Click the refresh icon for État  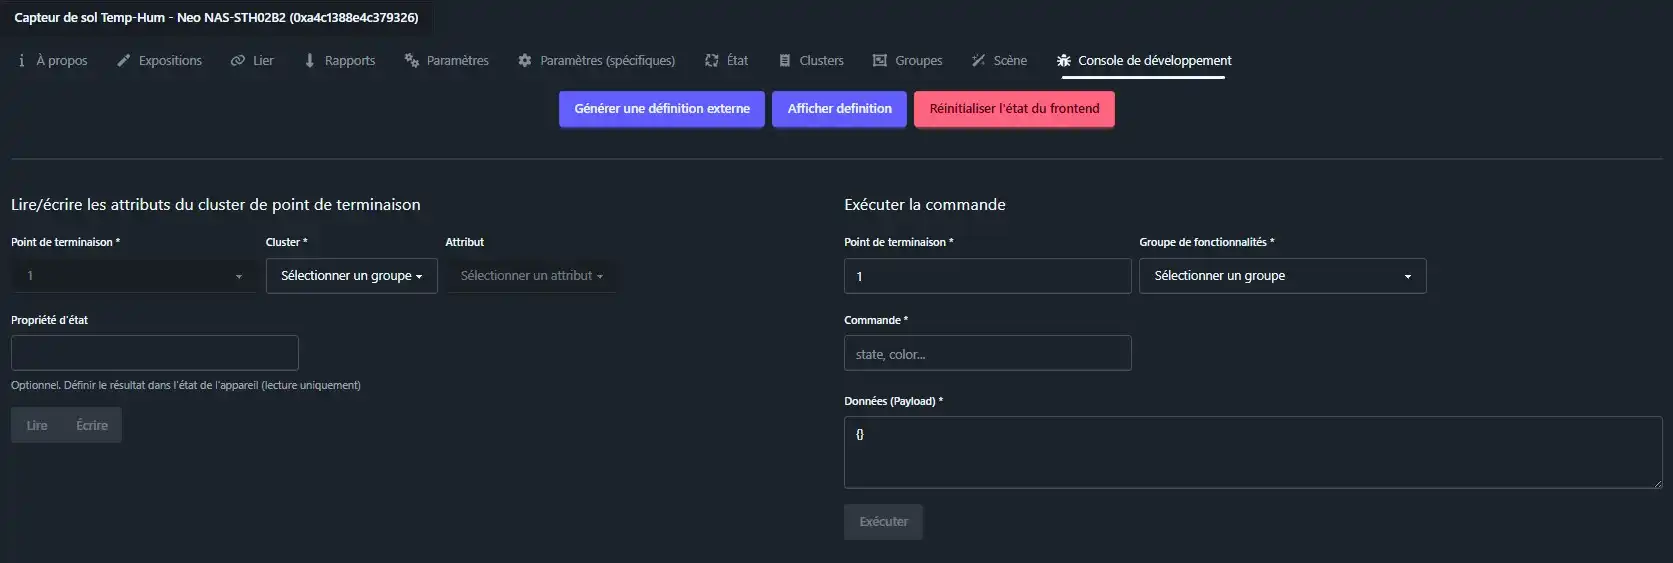(712, 61)
